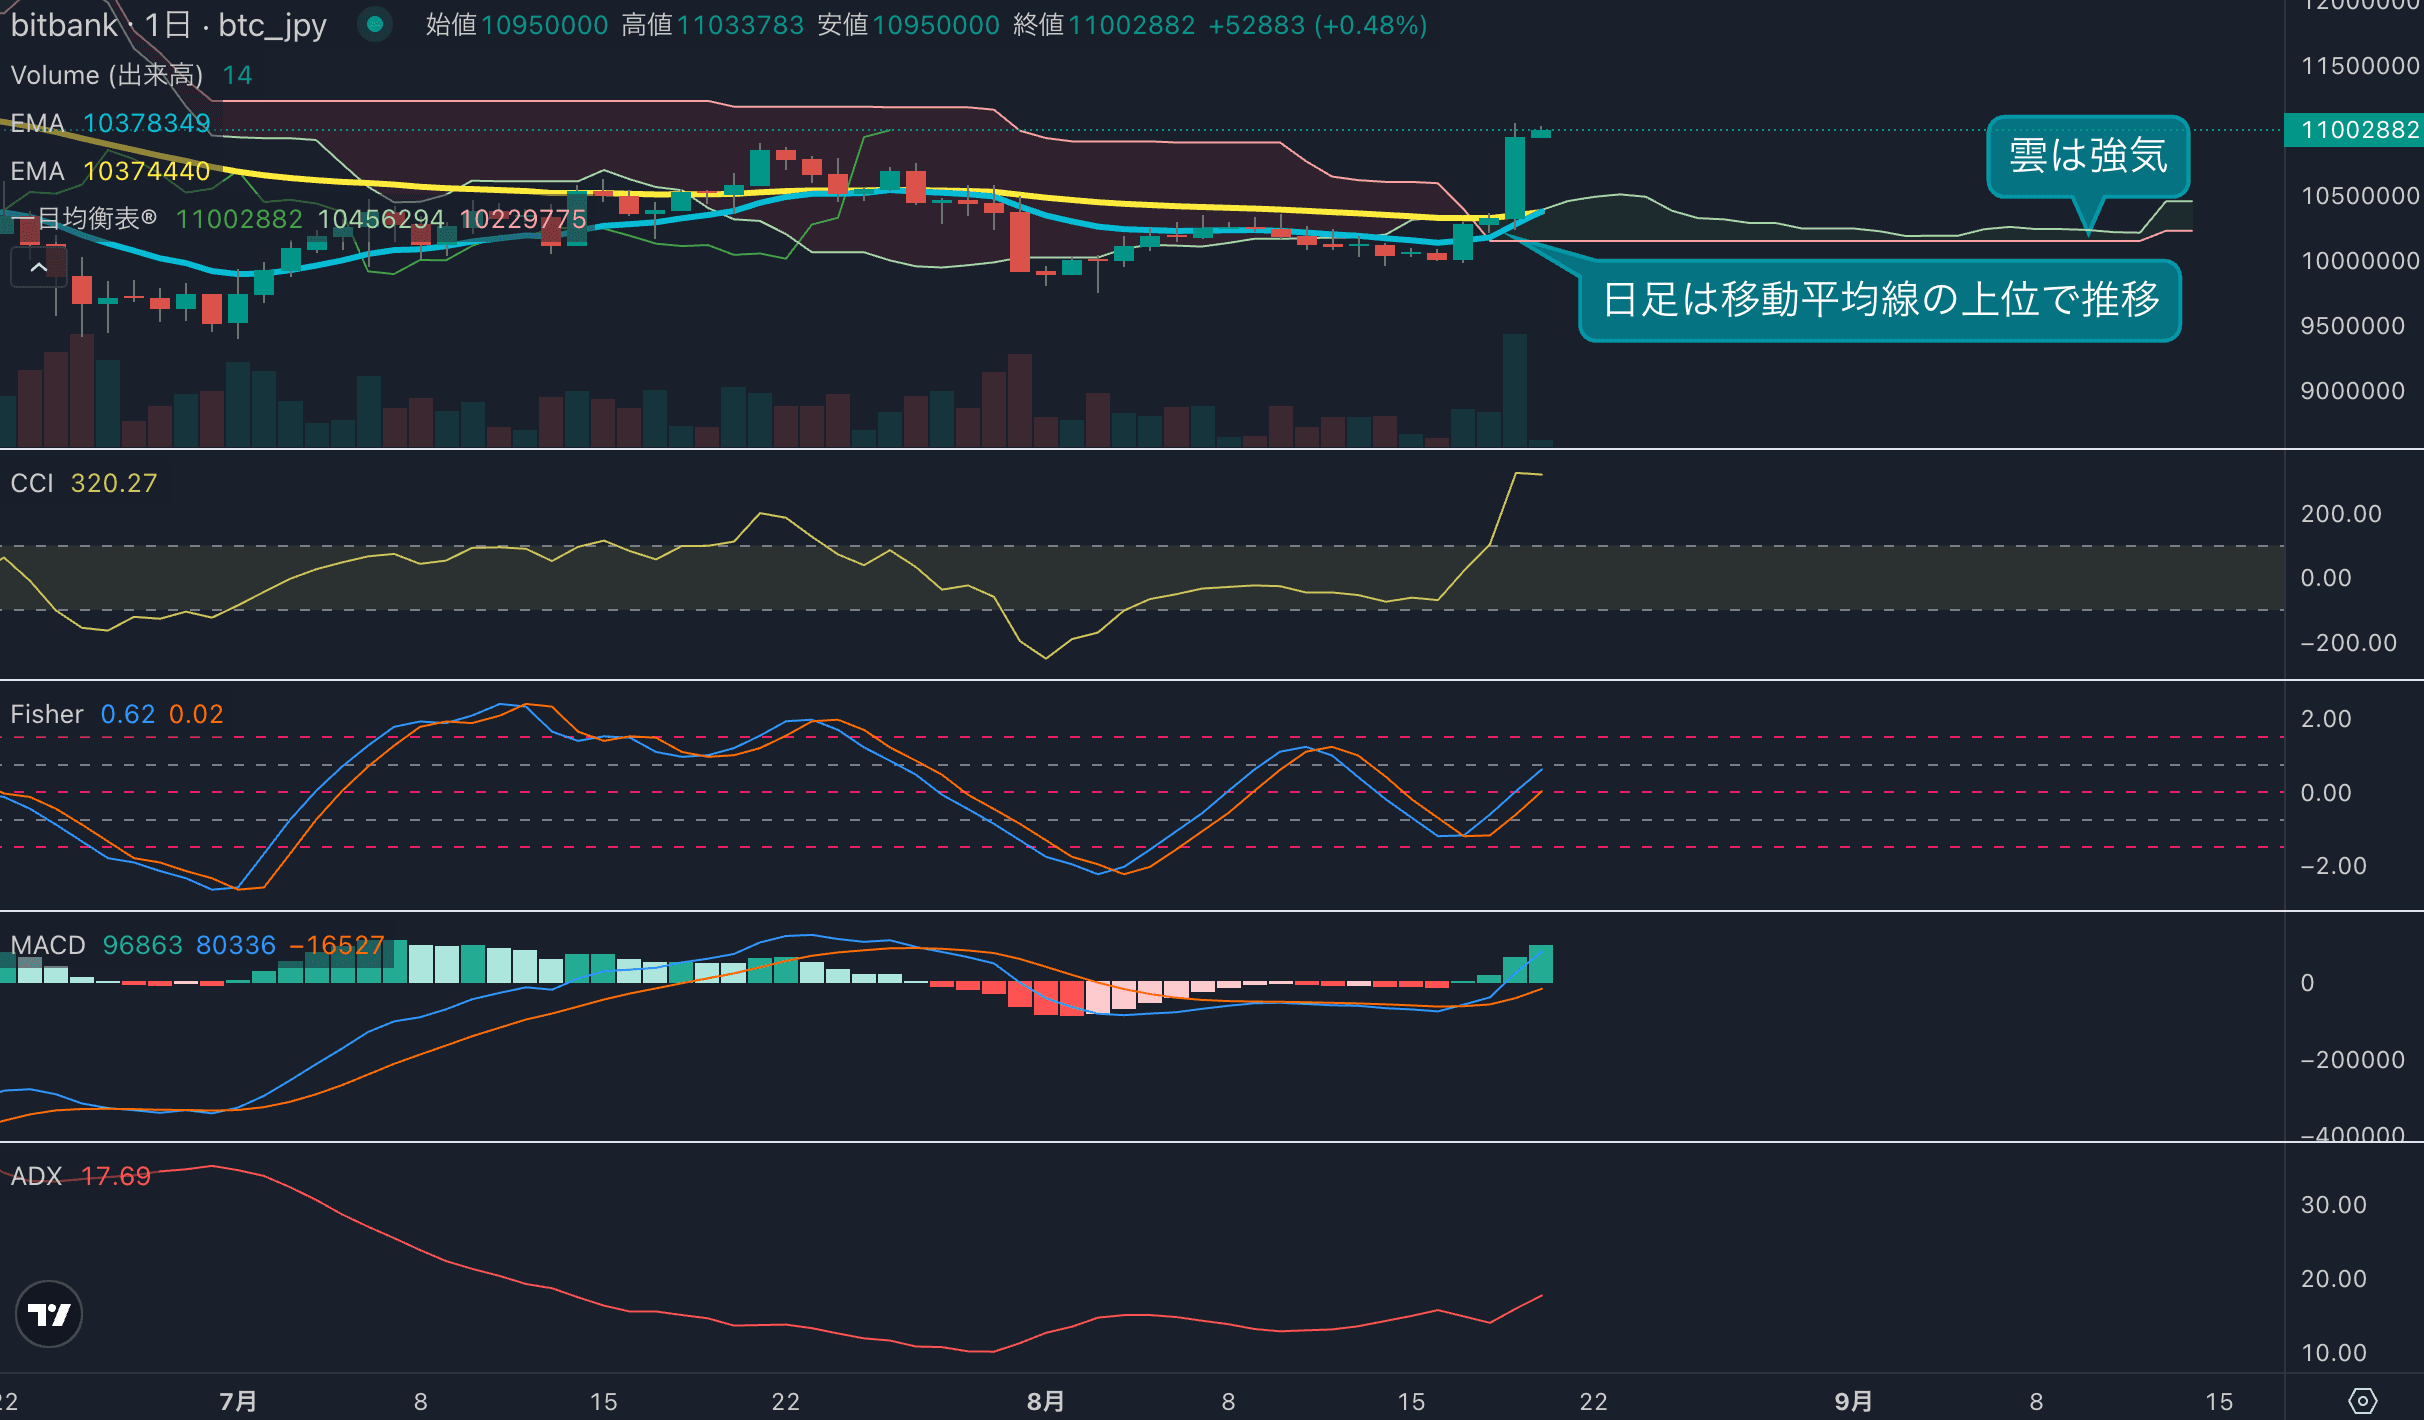
Task: Click the MACD histogram value −16527
Action: coord(337,945)
